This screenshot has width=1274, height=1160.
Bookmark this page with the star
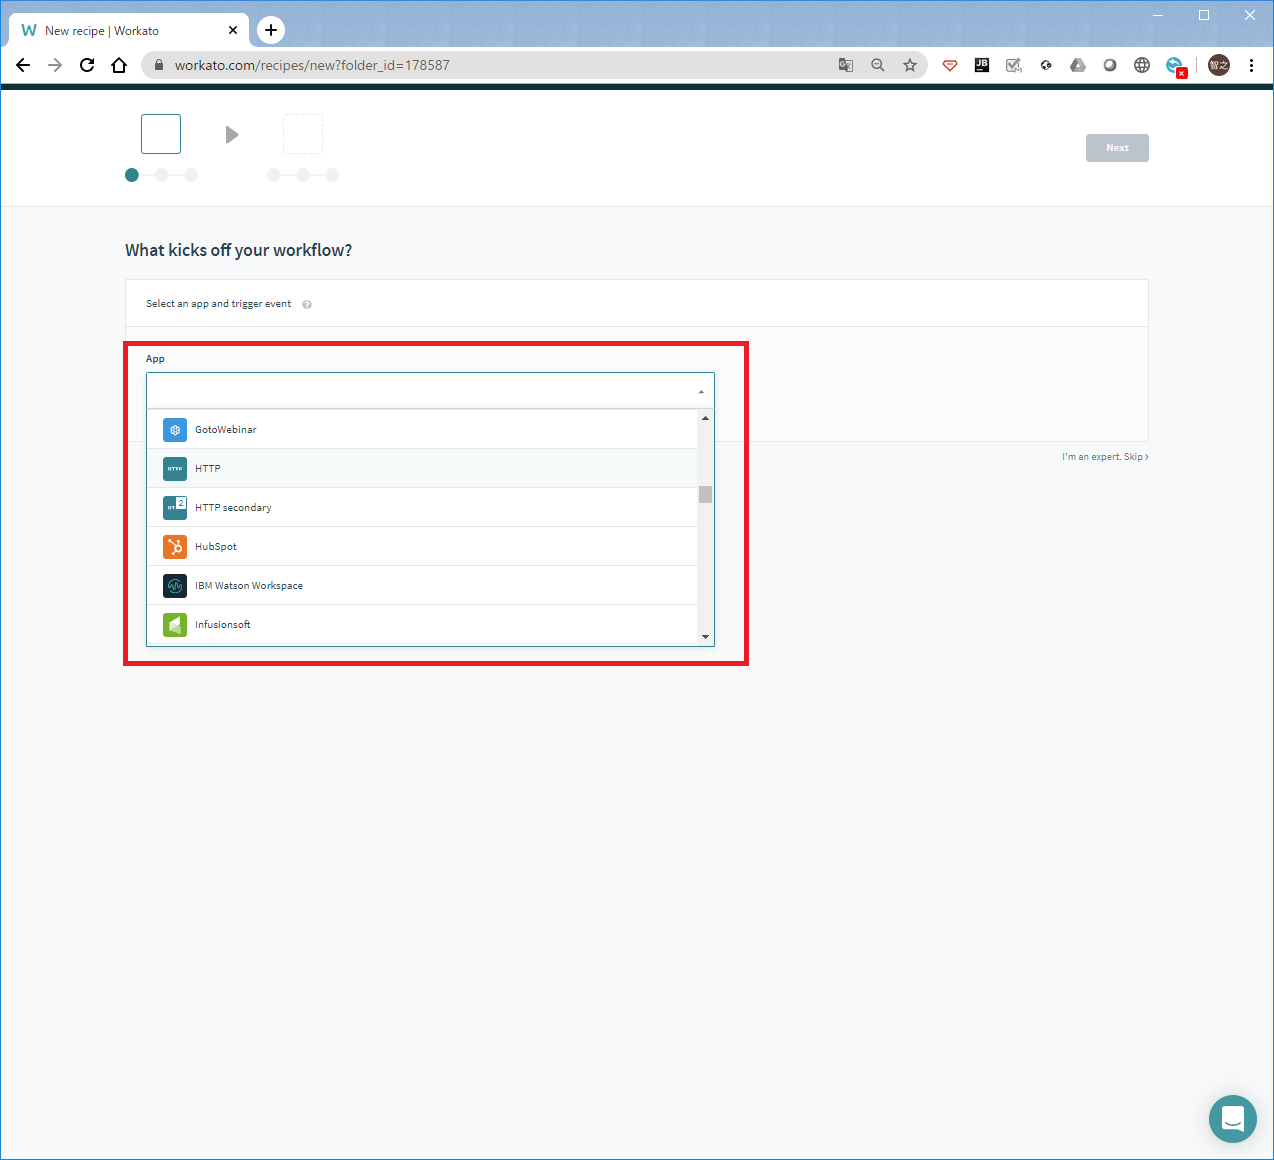click(910, 65)
